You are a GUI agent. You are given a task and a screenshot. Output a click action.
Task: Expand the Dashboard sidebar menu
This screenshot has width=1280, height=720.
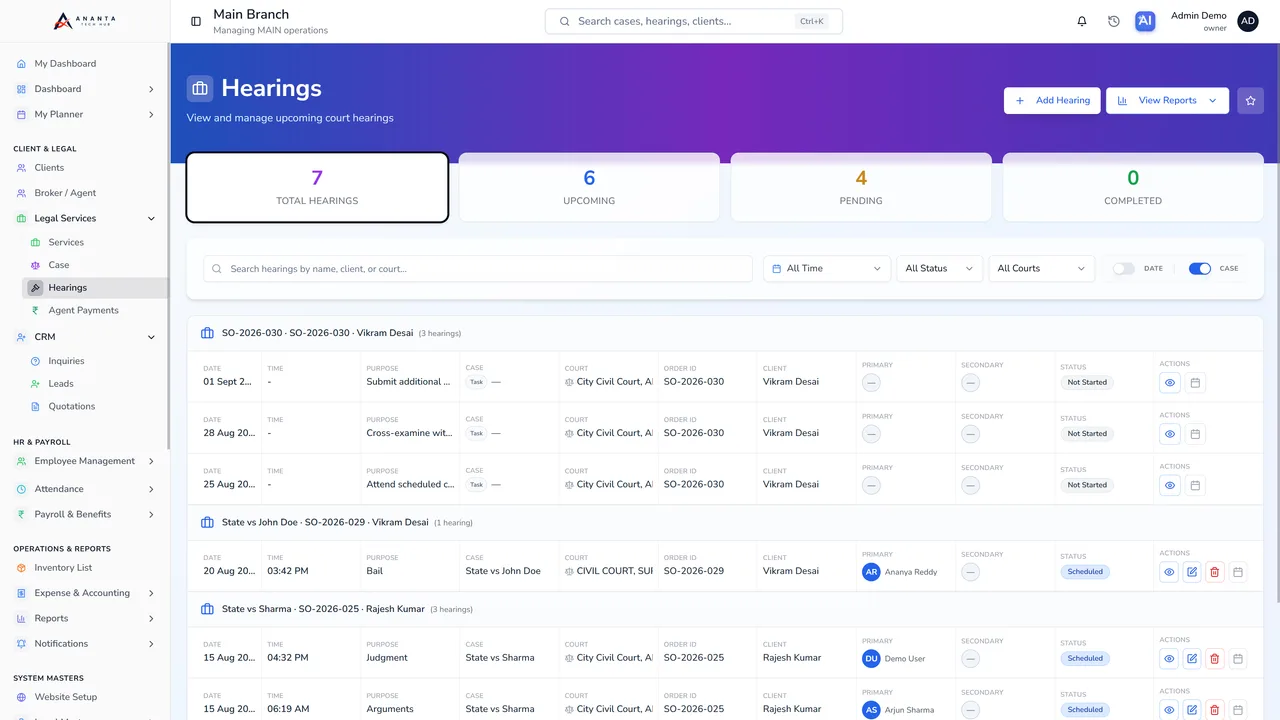click(85, 89)
